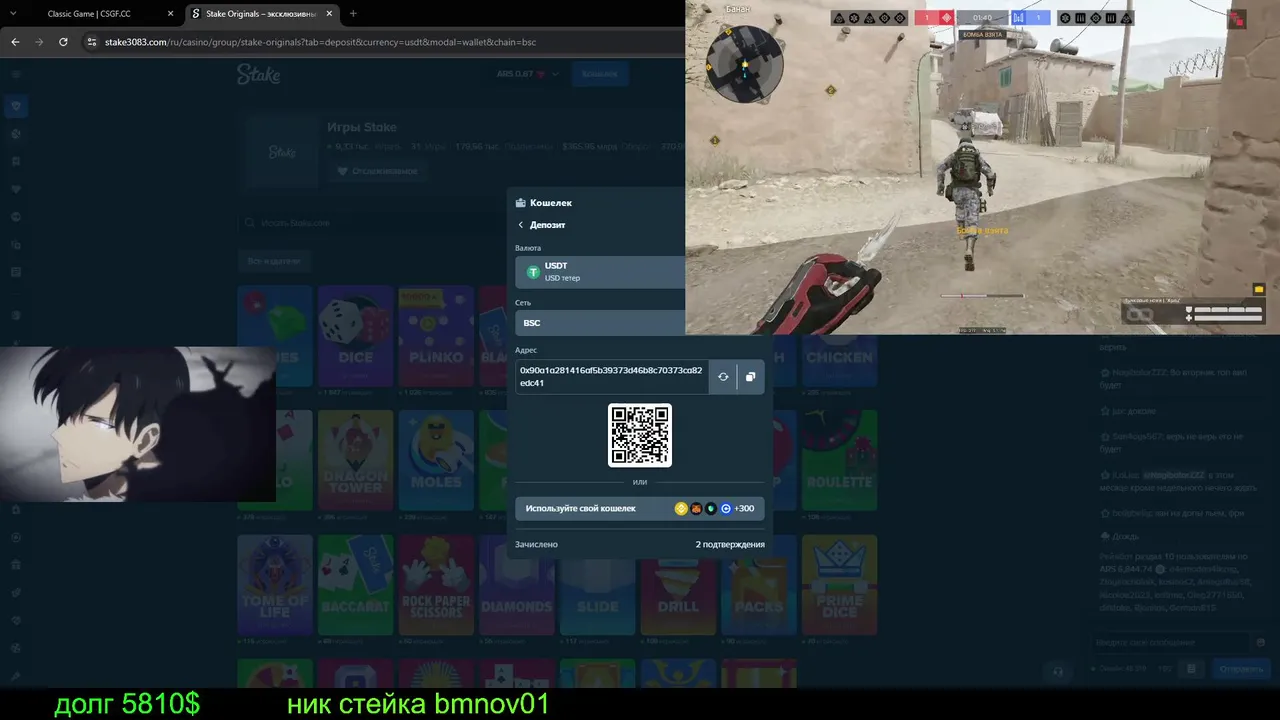
Task: Click the Stake logo in header
Action: 258,74
